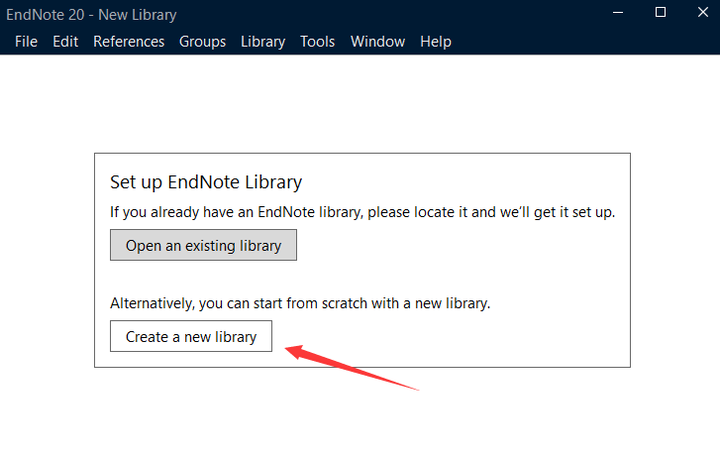720x459 pixels.
Task: Open the Edit menu
Action: 65,42
